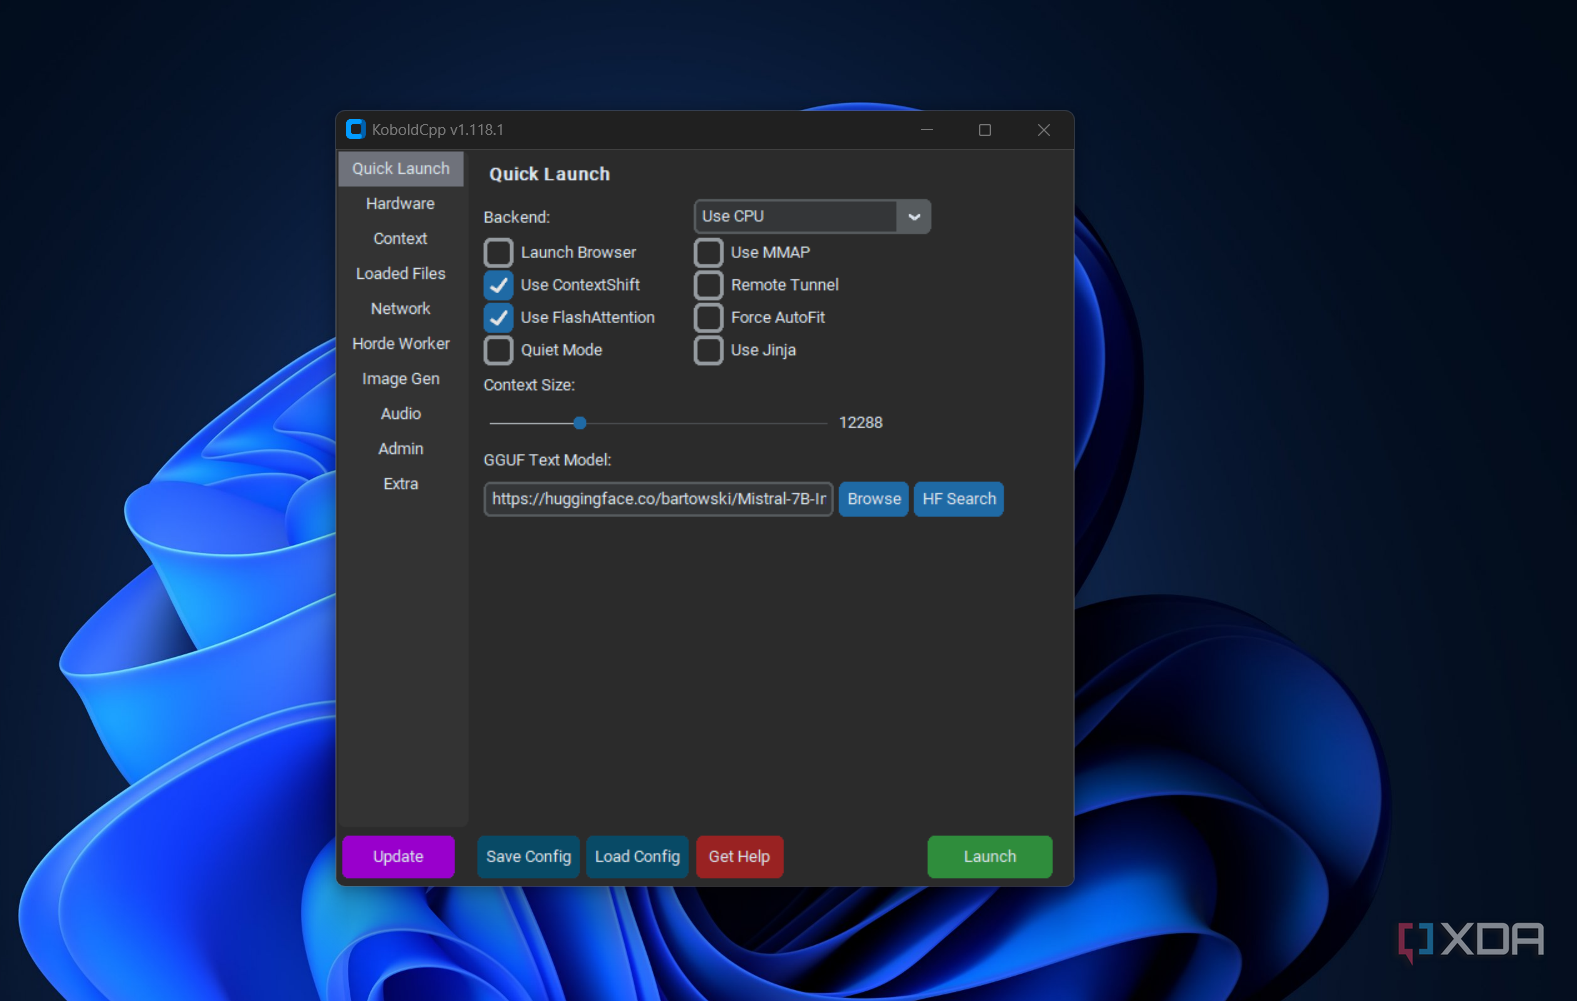The width and height of the screenshot is (1577, 1001).
Task: Open the Audio tab
Action: pyautogui.click(x=401, y=414)
